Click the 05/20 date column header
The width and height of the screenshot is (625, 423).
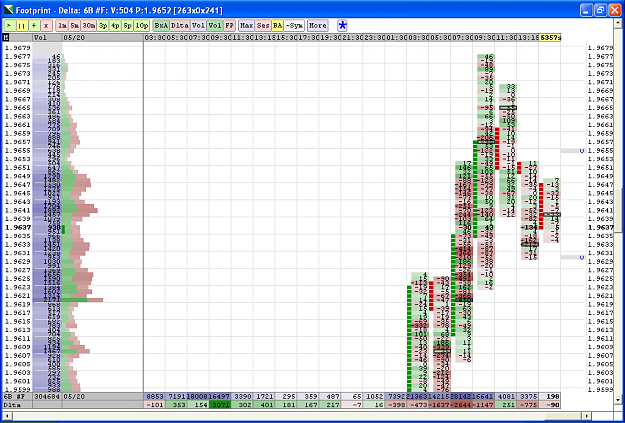[102, 37]
